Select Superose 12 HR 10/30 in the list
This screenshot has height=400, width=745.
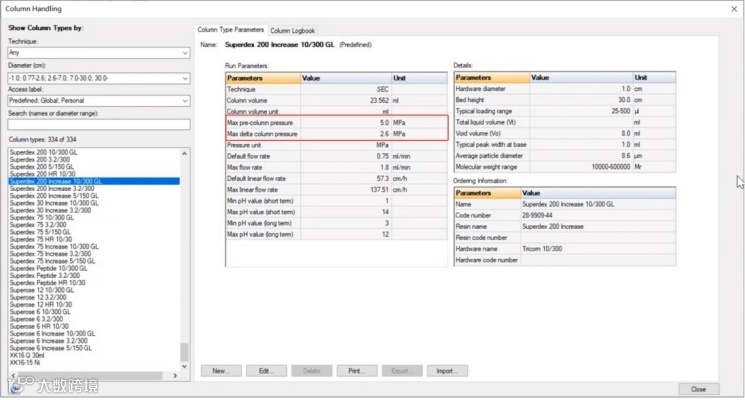41,305
